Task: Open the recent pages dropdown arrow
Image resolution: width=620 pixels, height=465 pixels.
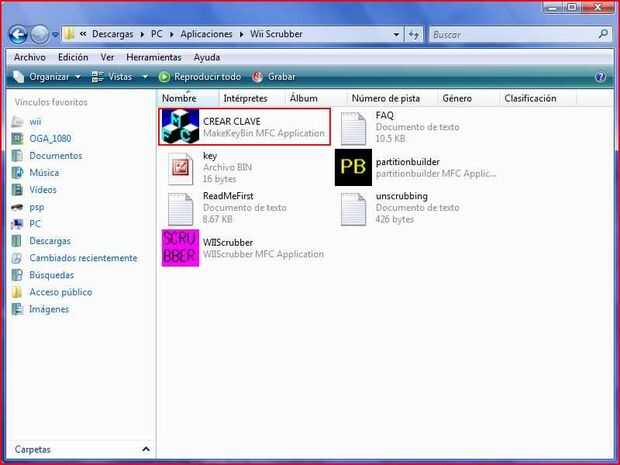Action: [55, 35]
